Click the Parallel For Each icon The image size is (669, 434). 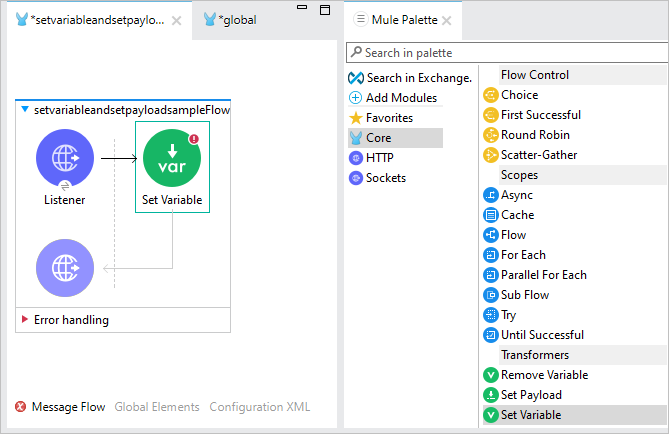click(491, 275)
